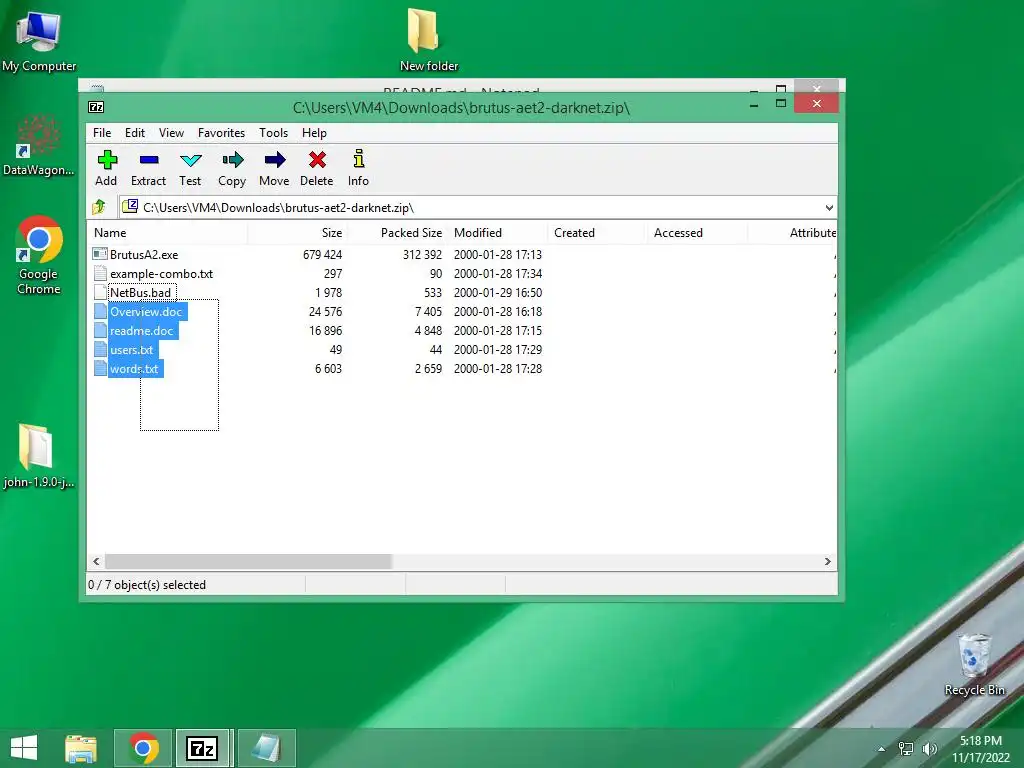Image resolution: width=1024 pixels, height=768 pixels.
Task: Open the Help menu
Action: [x=314, y=133]
